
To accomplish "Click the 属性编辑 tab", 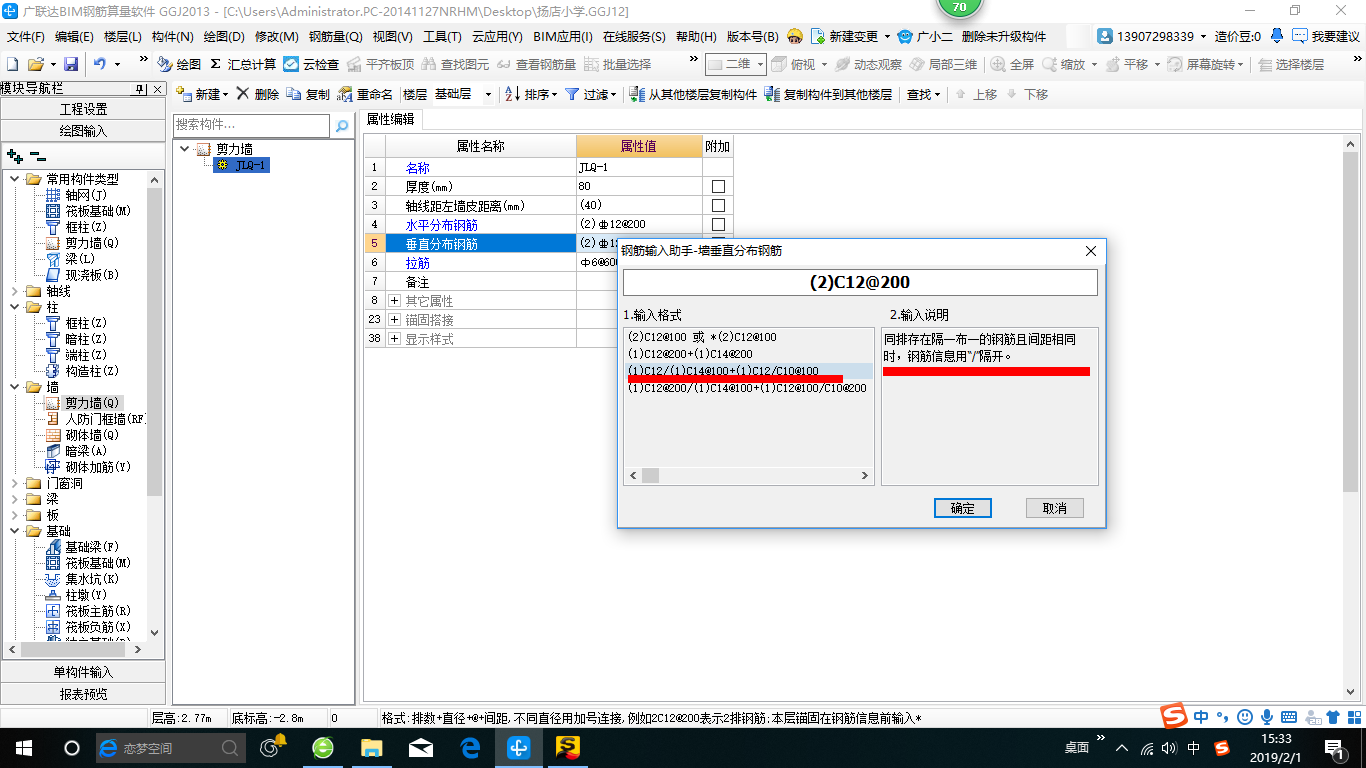I will (x=391, y=119).
